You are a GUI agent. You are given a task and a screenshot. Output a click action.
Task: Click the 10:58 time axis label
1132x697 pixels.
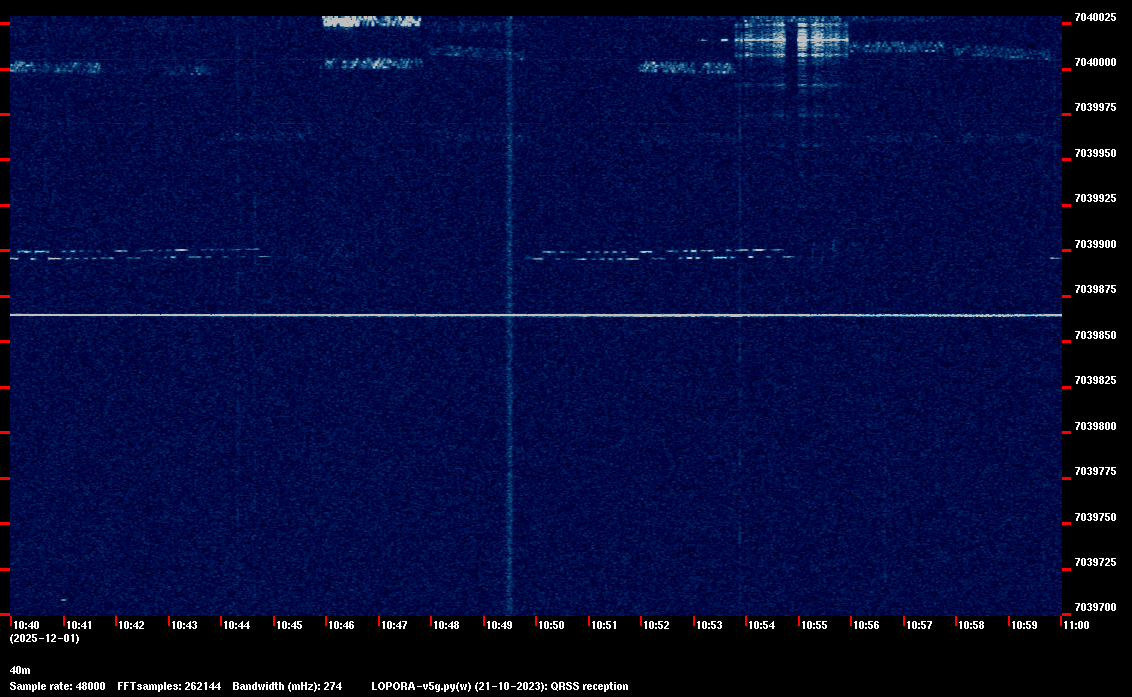[971, 625]
